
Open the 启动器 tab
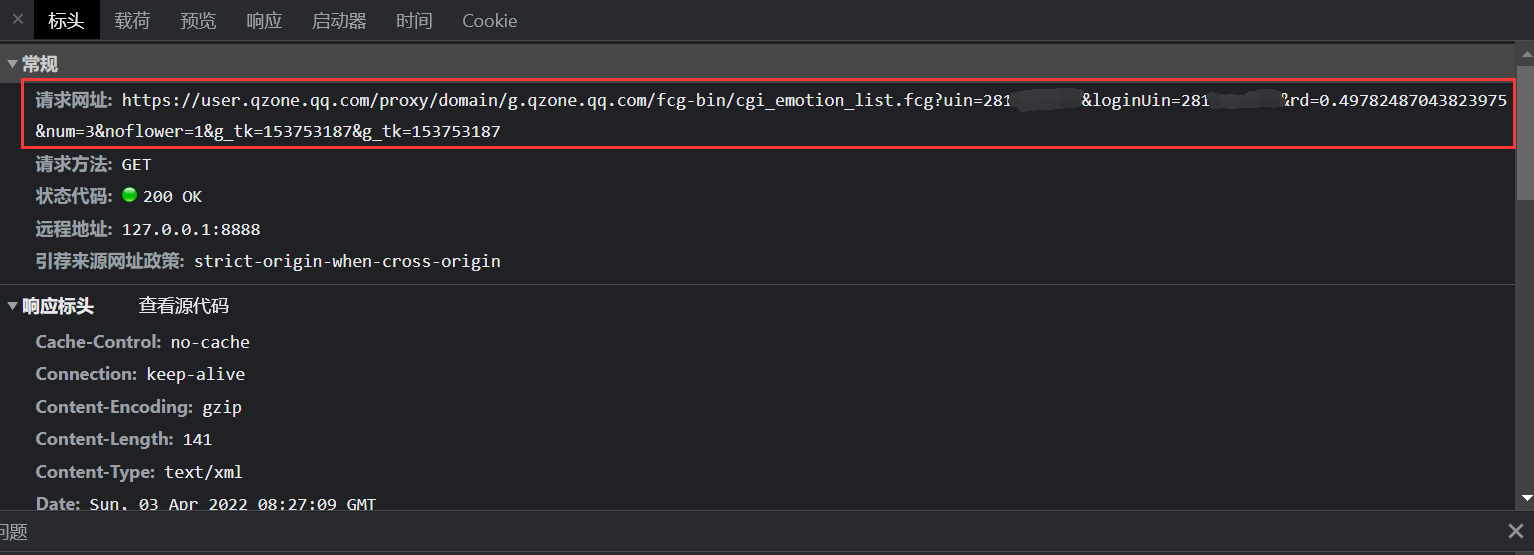click(339, 21)
